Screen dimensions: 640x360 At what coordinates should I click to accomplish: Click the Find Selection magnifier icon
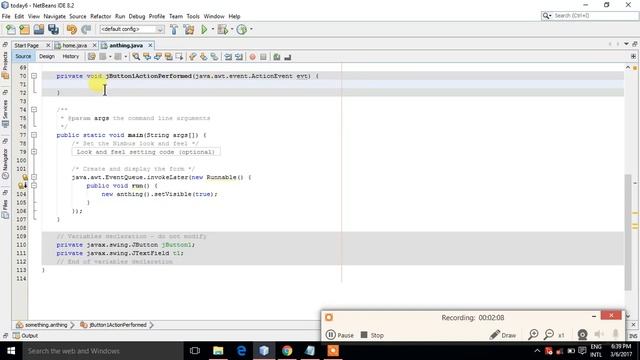pyautogui.click(x=136, y=57)
